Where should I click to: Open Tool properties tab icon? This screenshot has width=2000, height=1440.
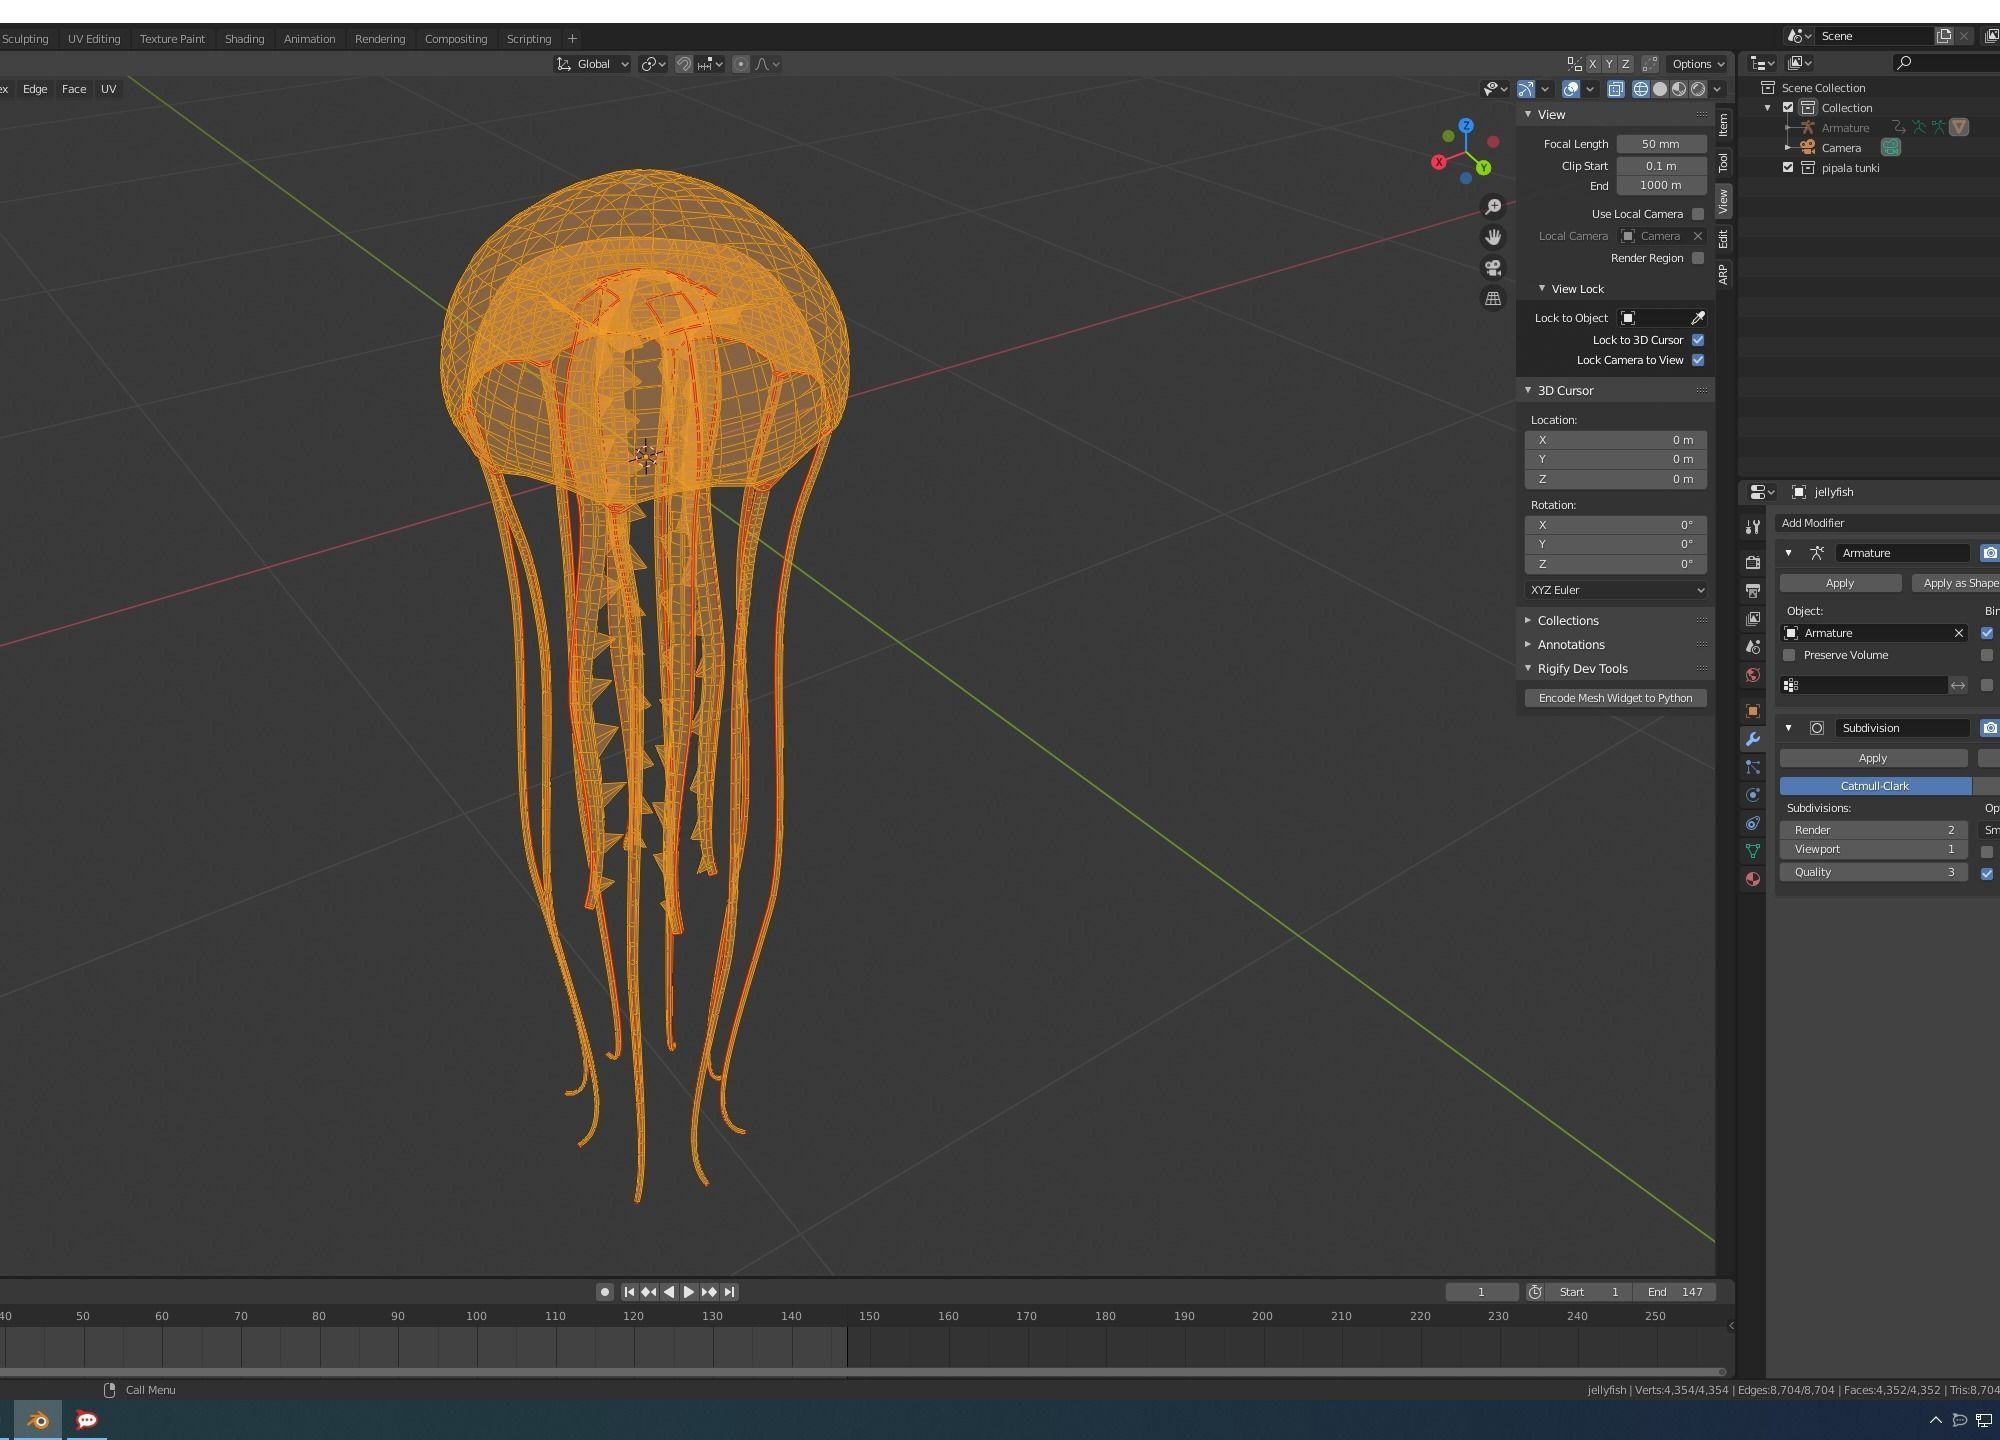coord(1753,527)
